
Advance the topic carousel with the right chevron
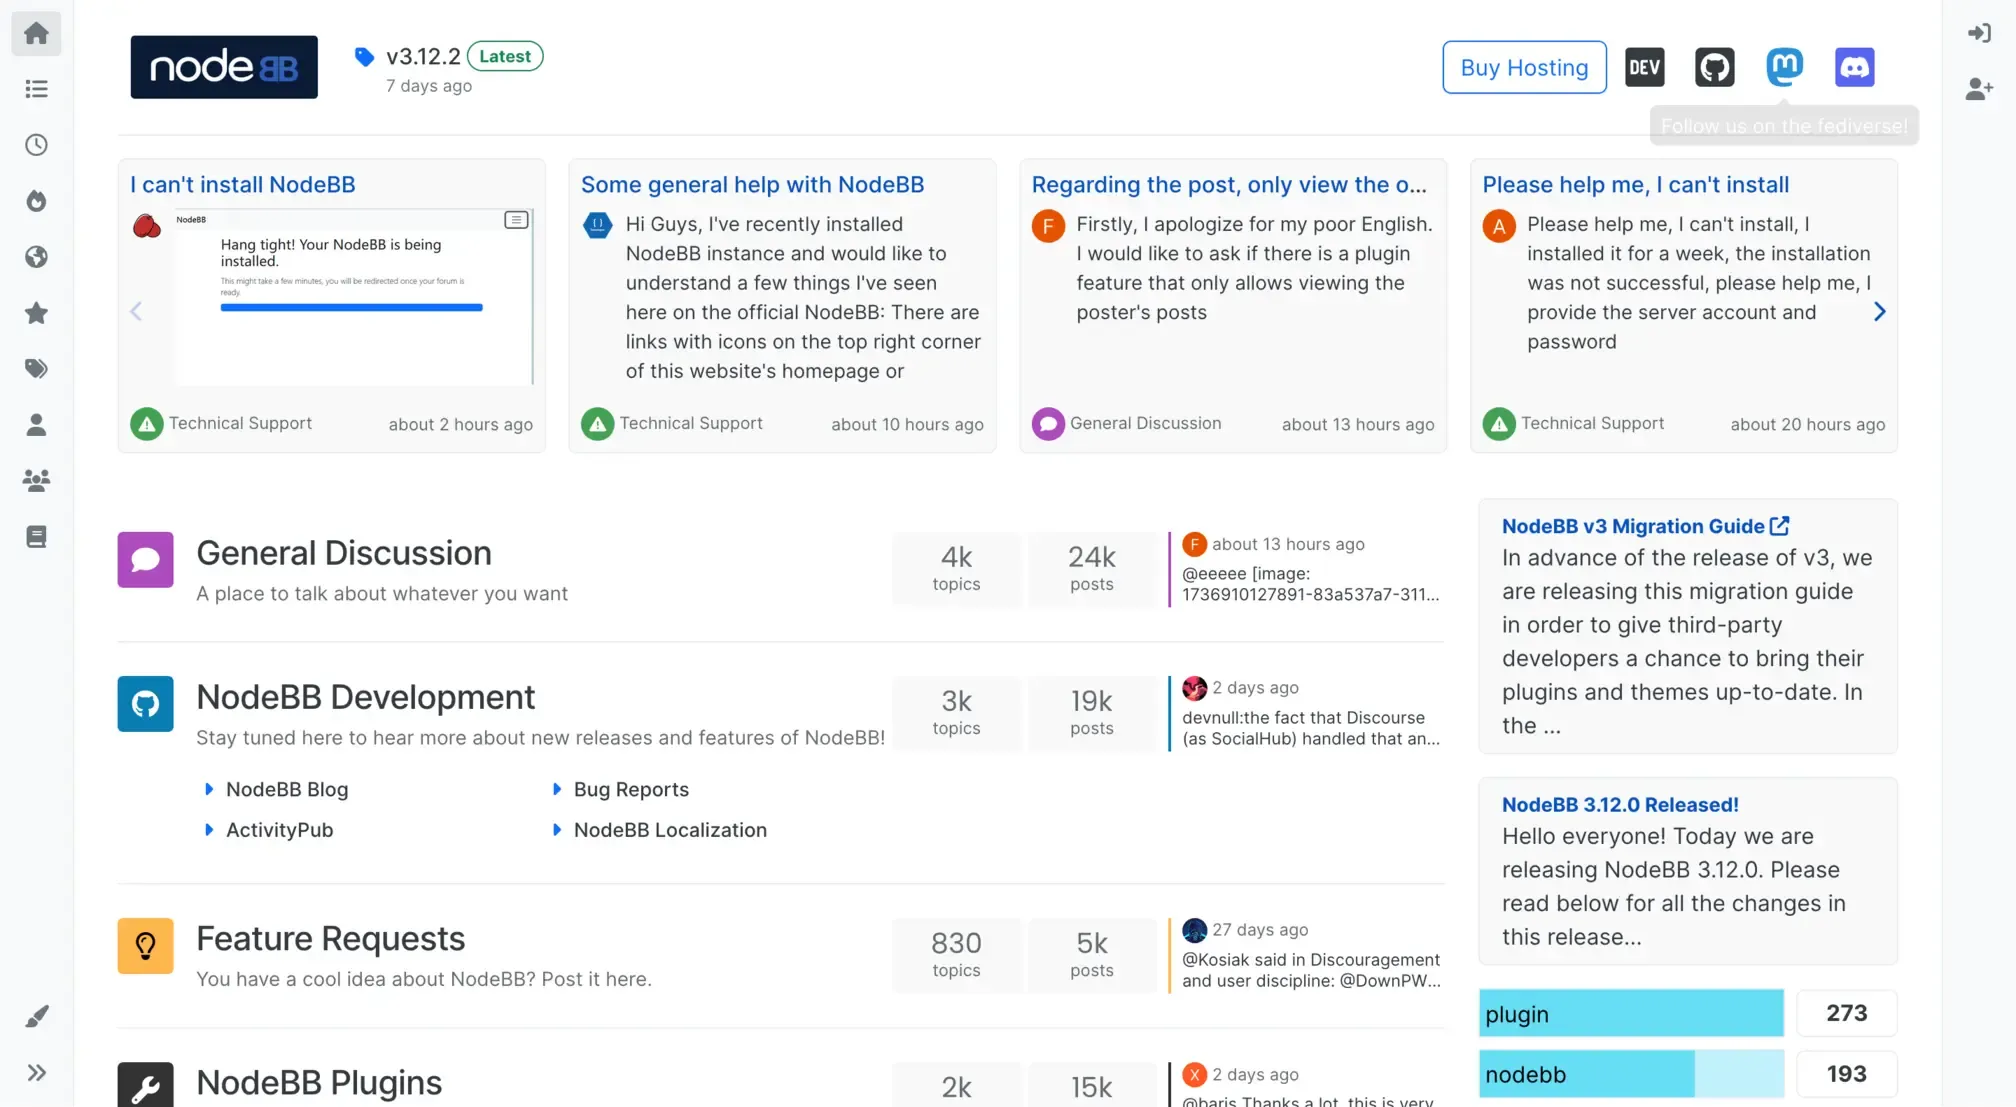click(1880, 311)
